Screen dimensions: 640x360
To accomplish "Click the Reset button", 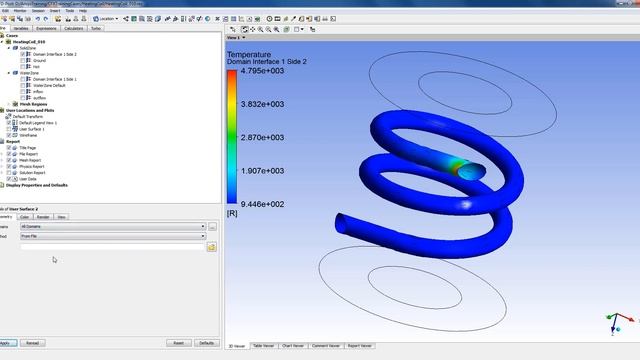I will tap(179, 343).
